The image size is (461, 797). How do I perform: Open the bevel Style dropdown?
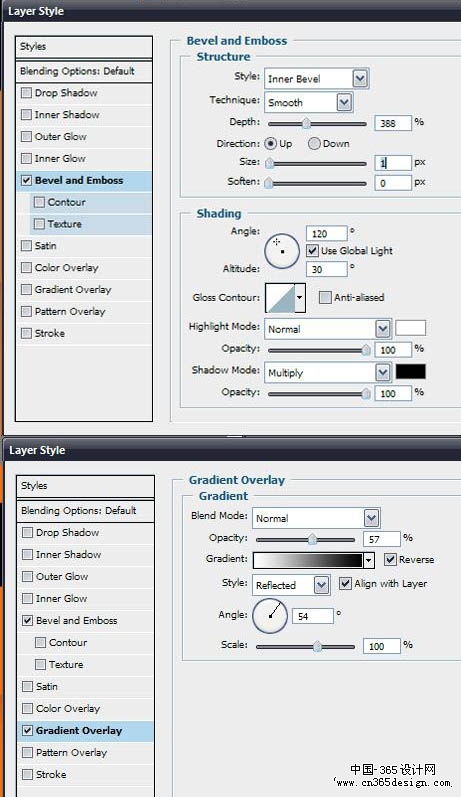tap(360, 79)
